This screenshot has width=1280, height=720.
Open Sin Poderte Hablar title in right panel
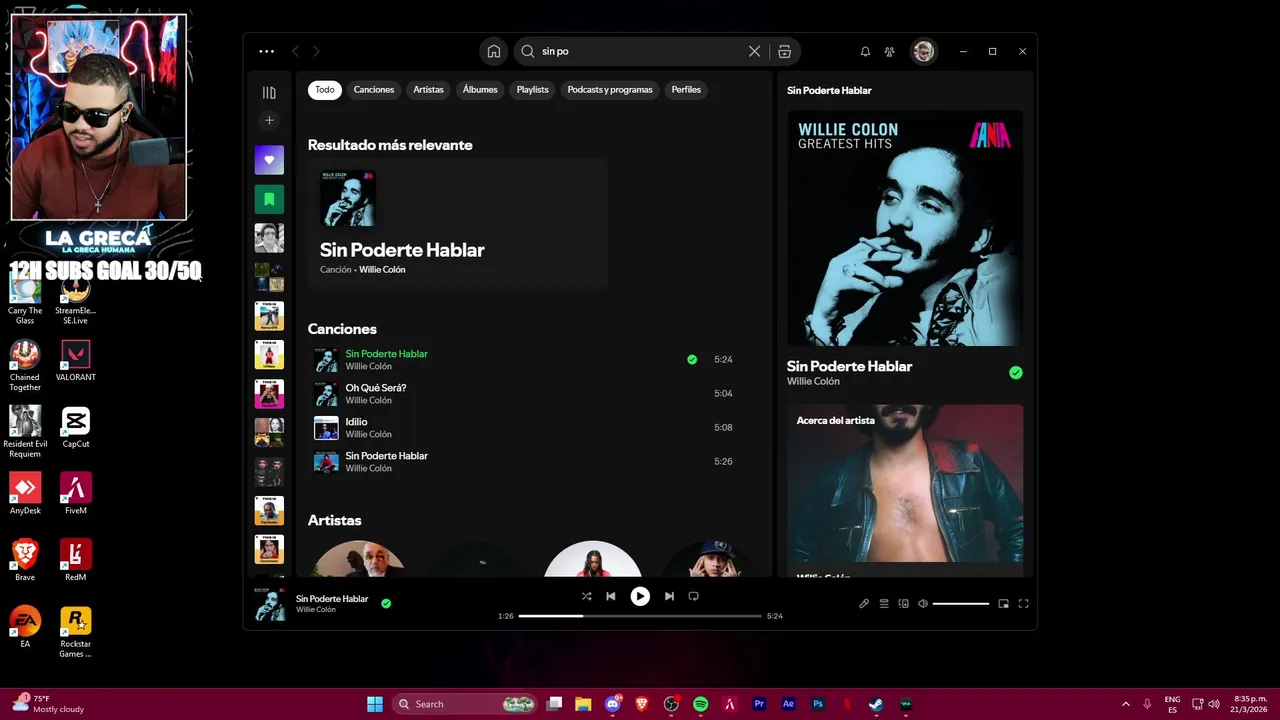849,367
